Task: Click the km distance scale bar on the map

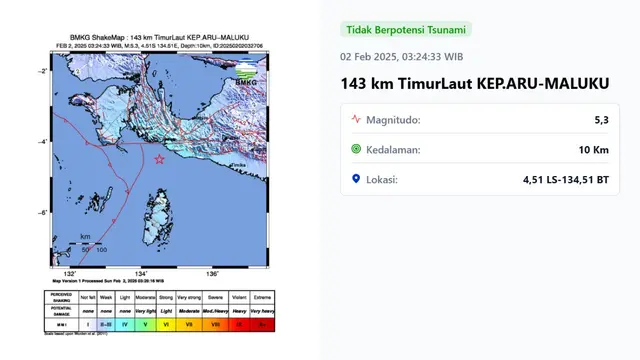Action: point(85,243)
